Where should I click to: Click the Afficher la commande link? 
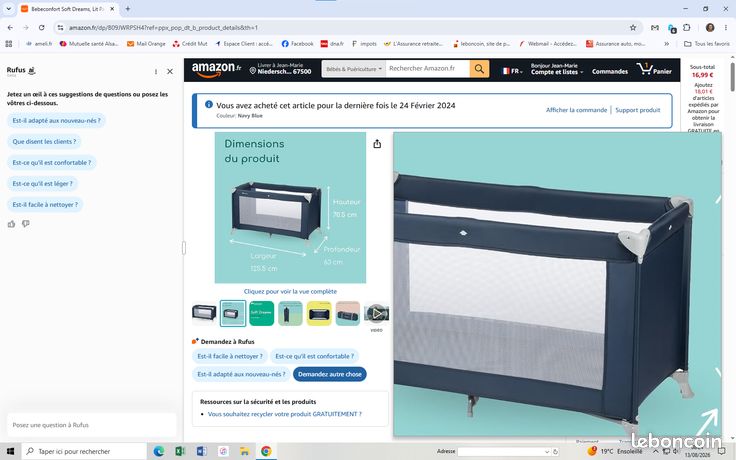[576, 110]
